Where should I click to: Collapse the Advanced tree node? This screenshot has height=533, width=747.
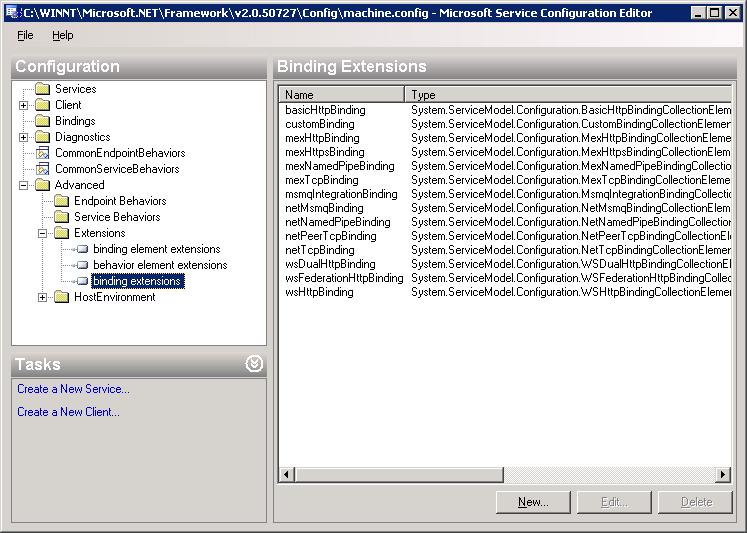coord(23,185)
